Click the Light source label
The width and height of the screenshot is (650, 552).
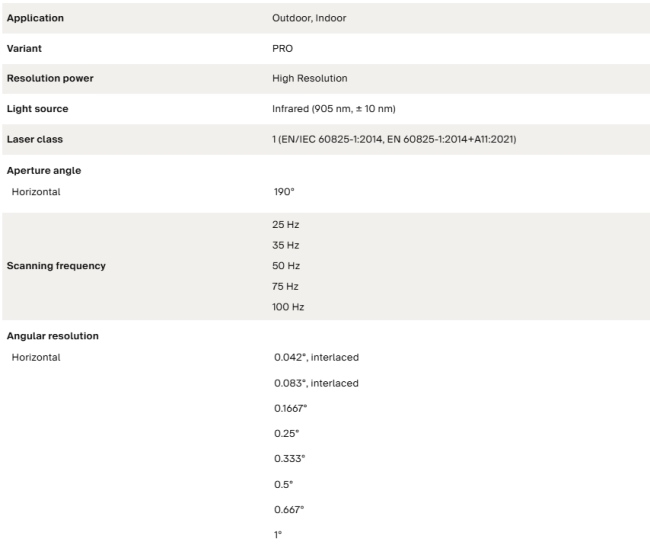coord(37,109)
